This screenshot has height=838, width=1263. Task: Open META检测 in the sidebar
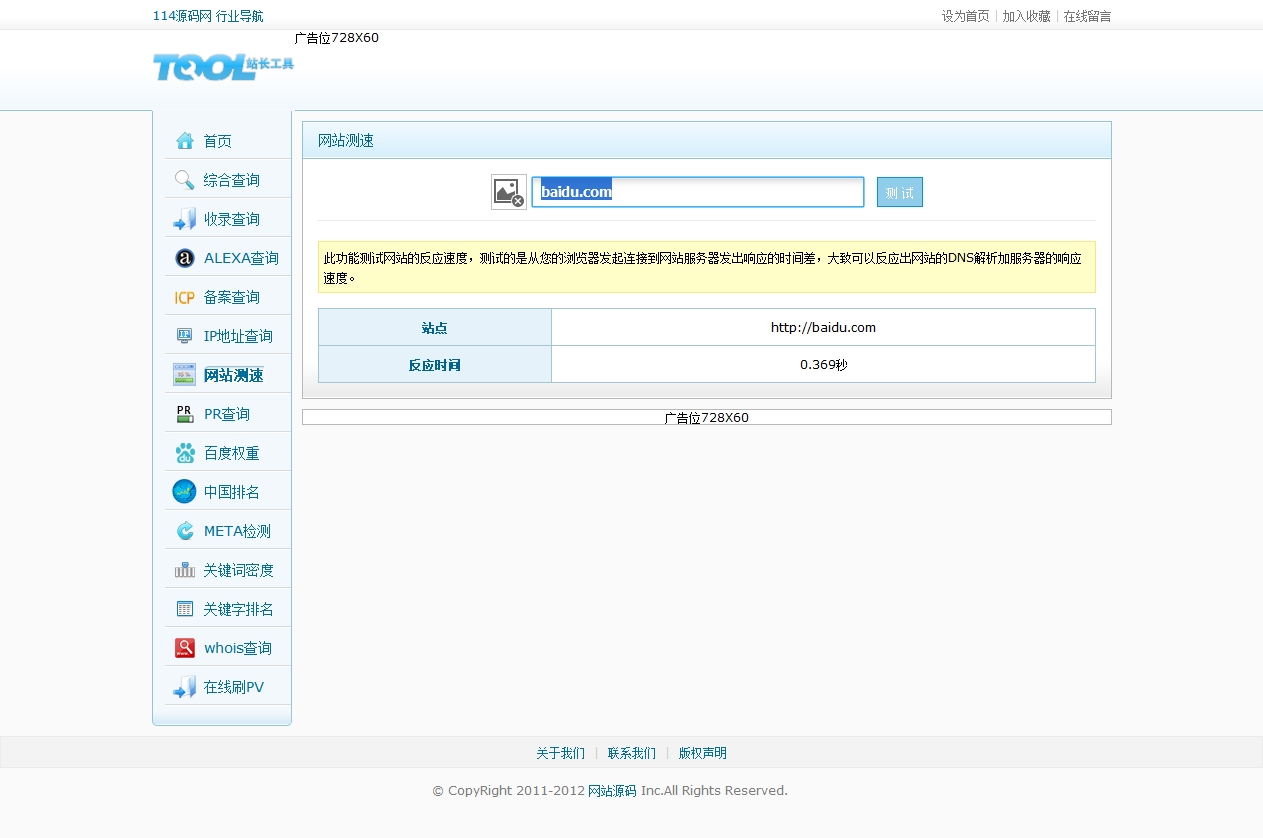click(x=237, y=531)
